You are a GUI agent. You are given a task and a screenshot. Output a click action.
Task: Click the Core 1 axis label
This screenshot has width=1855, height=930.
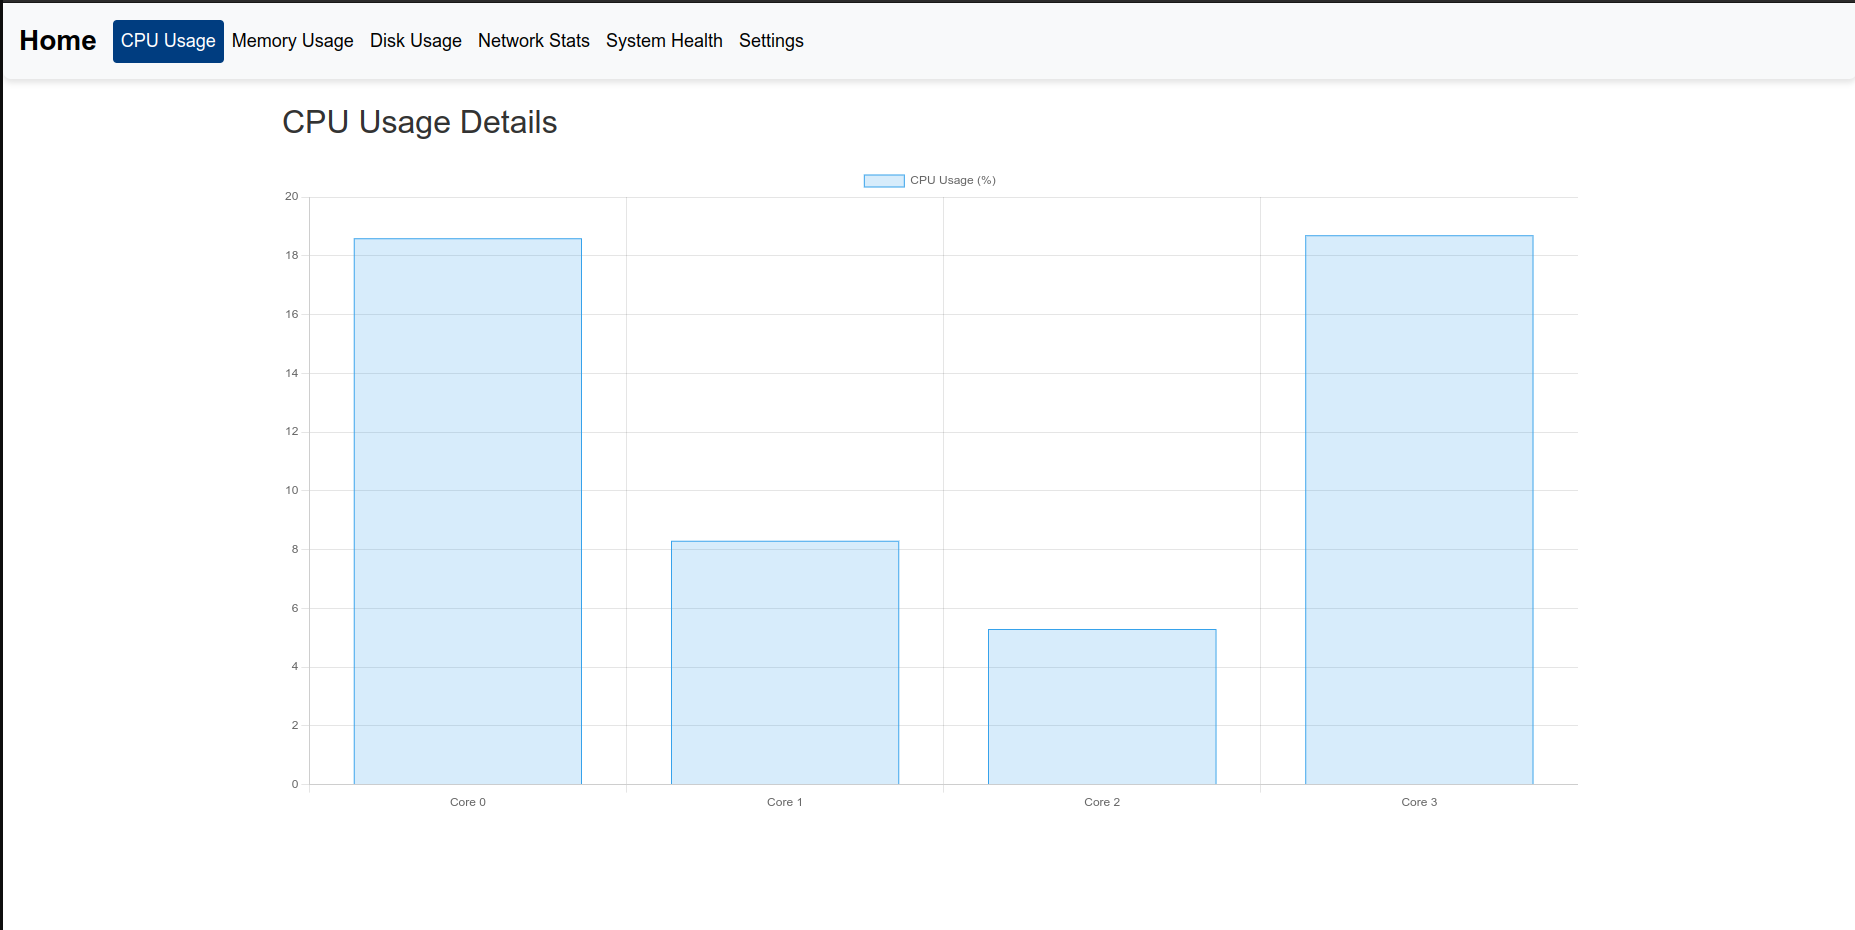point(784,802)
